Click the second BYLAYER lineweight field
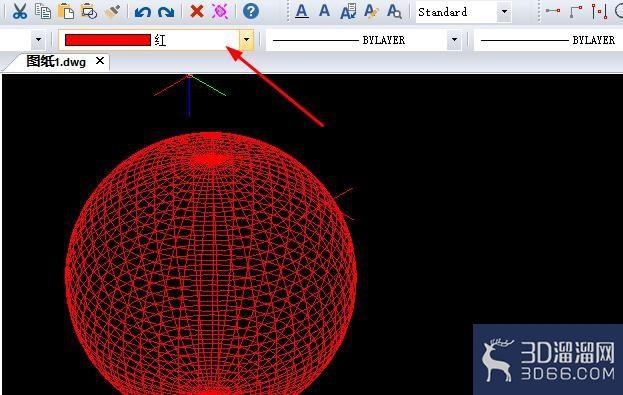 tap(548, 40)
